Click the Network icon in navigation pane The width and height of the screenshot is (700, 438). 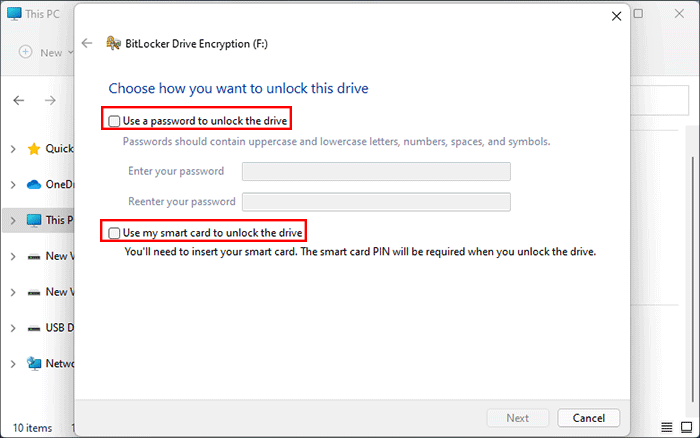pos(34,364)
